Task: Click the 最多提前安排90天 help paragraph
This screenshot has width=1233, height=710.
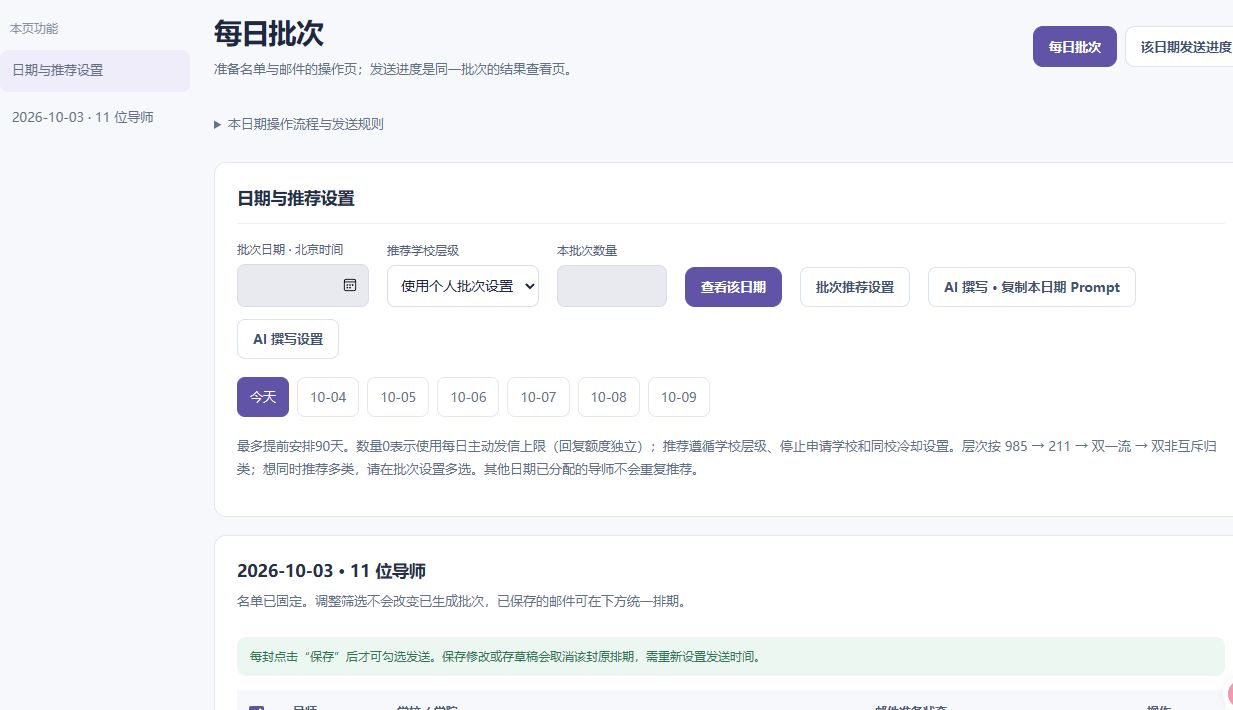Action: click(727, 457)
